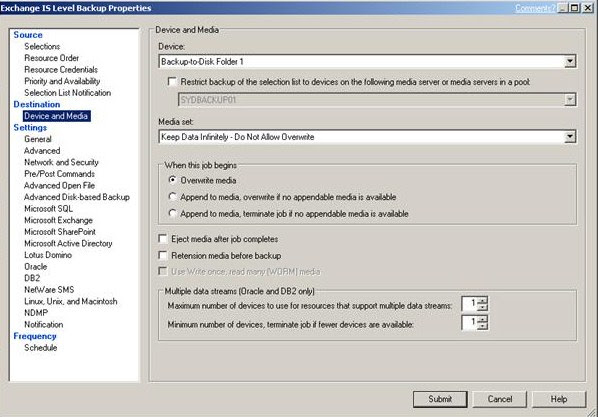
Task: Open Resource Credentials page
Action: [61, 69]
